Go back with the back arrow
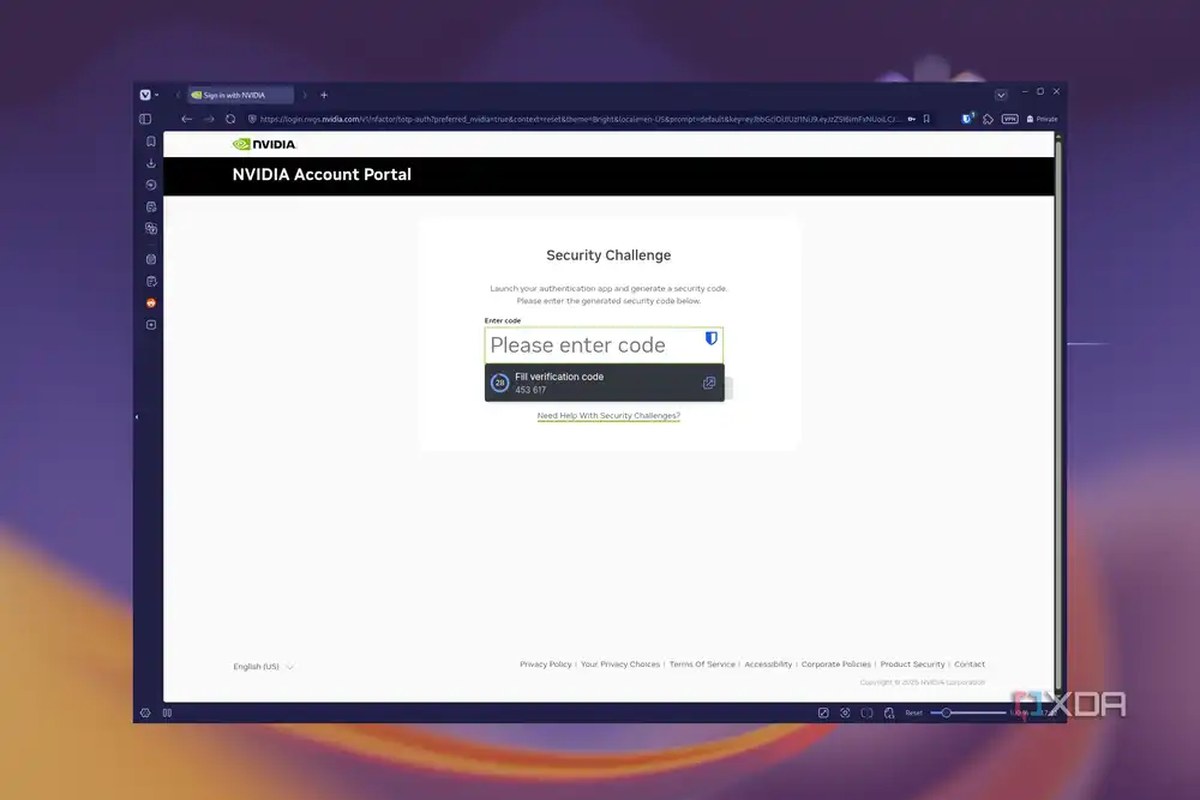 pos(186,119)
